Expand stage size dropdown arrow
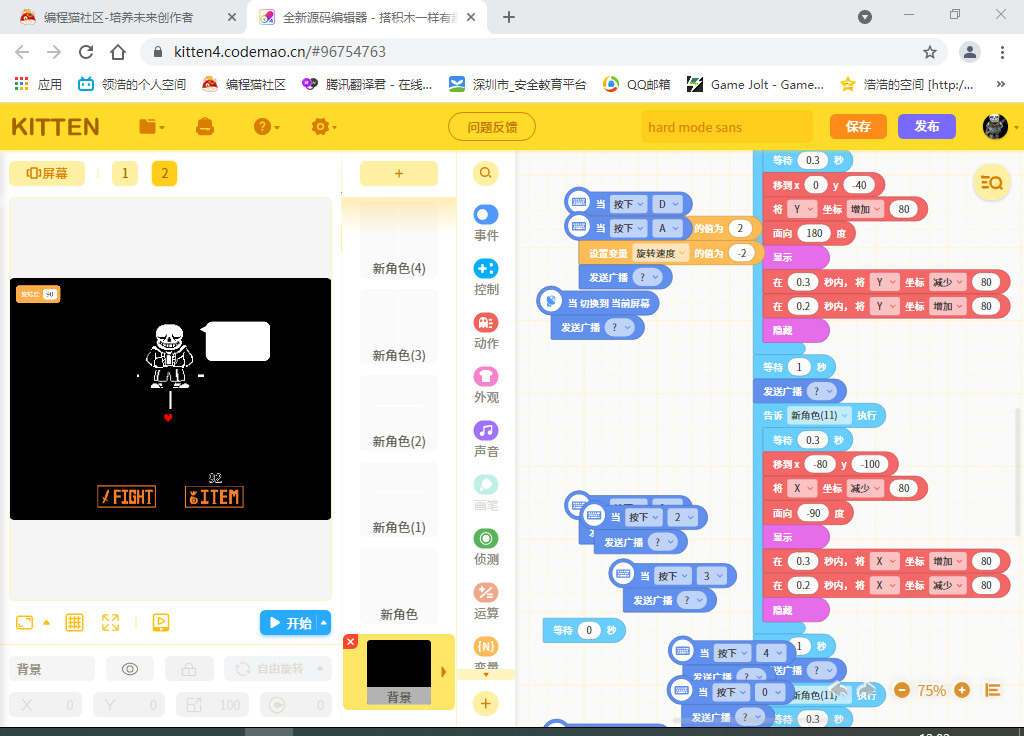The image size is (1024, 736). coord(46,622)
